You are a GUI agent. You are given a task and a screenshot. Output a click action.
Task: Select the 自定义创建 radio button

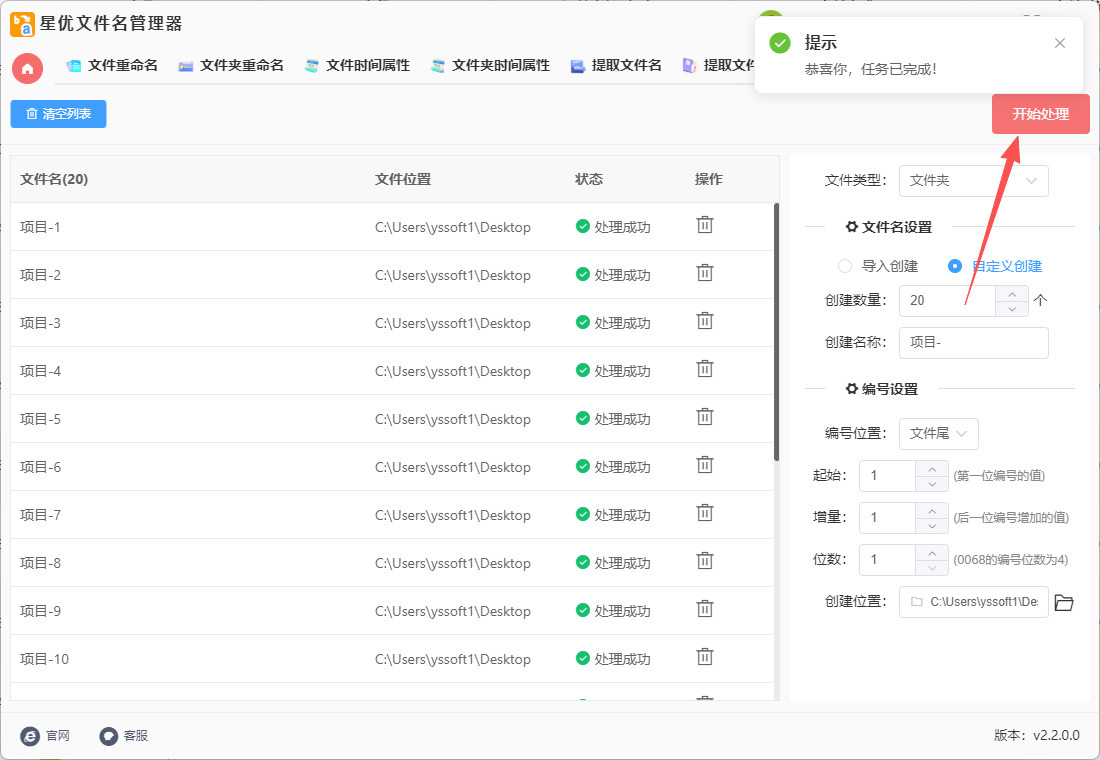click(x=955, y=266)
